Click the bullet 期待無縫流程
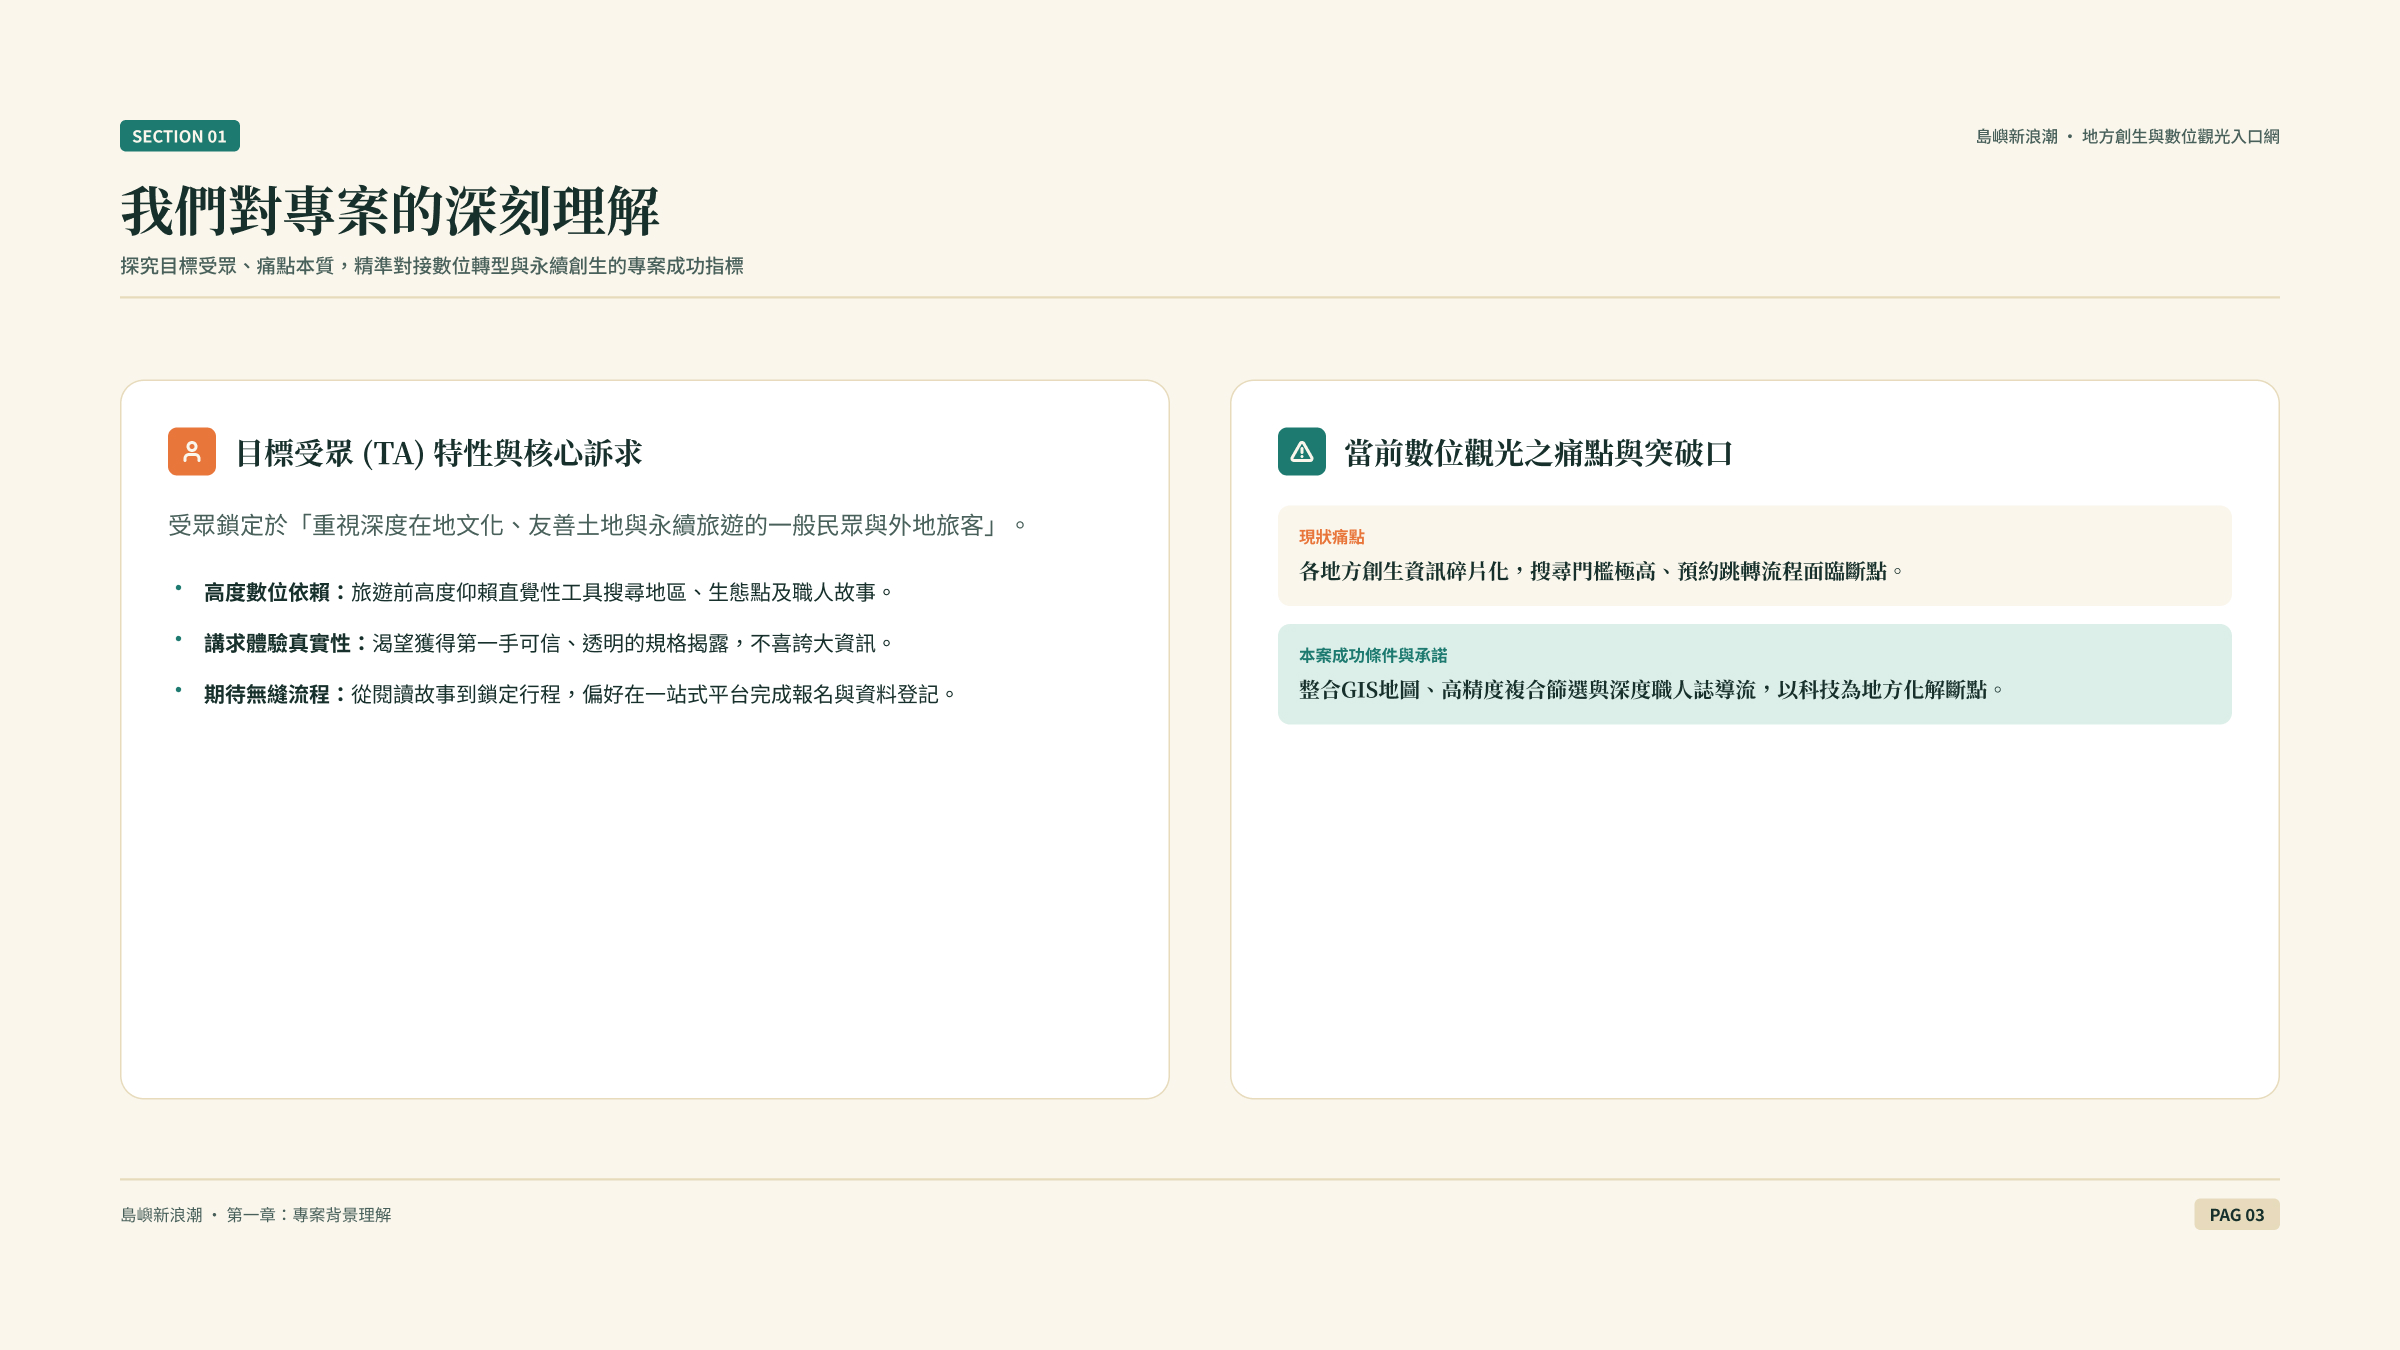 (580, 695)
